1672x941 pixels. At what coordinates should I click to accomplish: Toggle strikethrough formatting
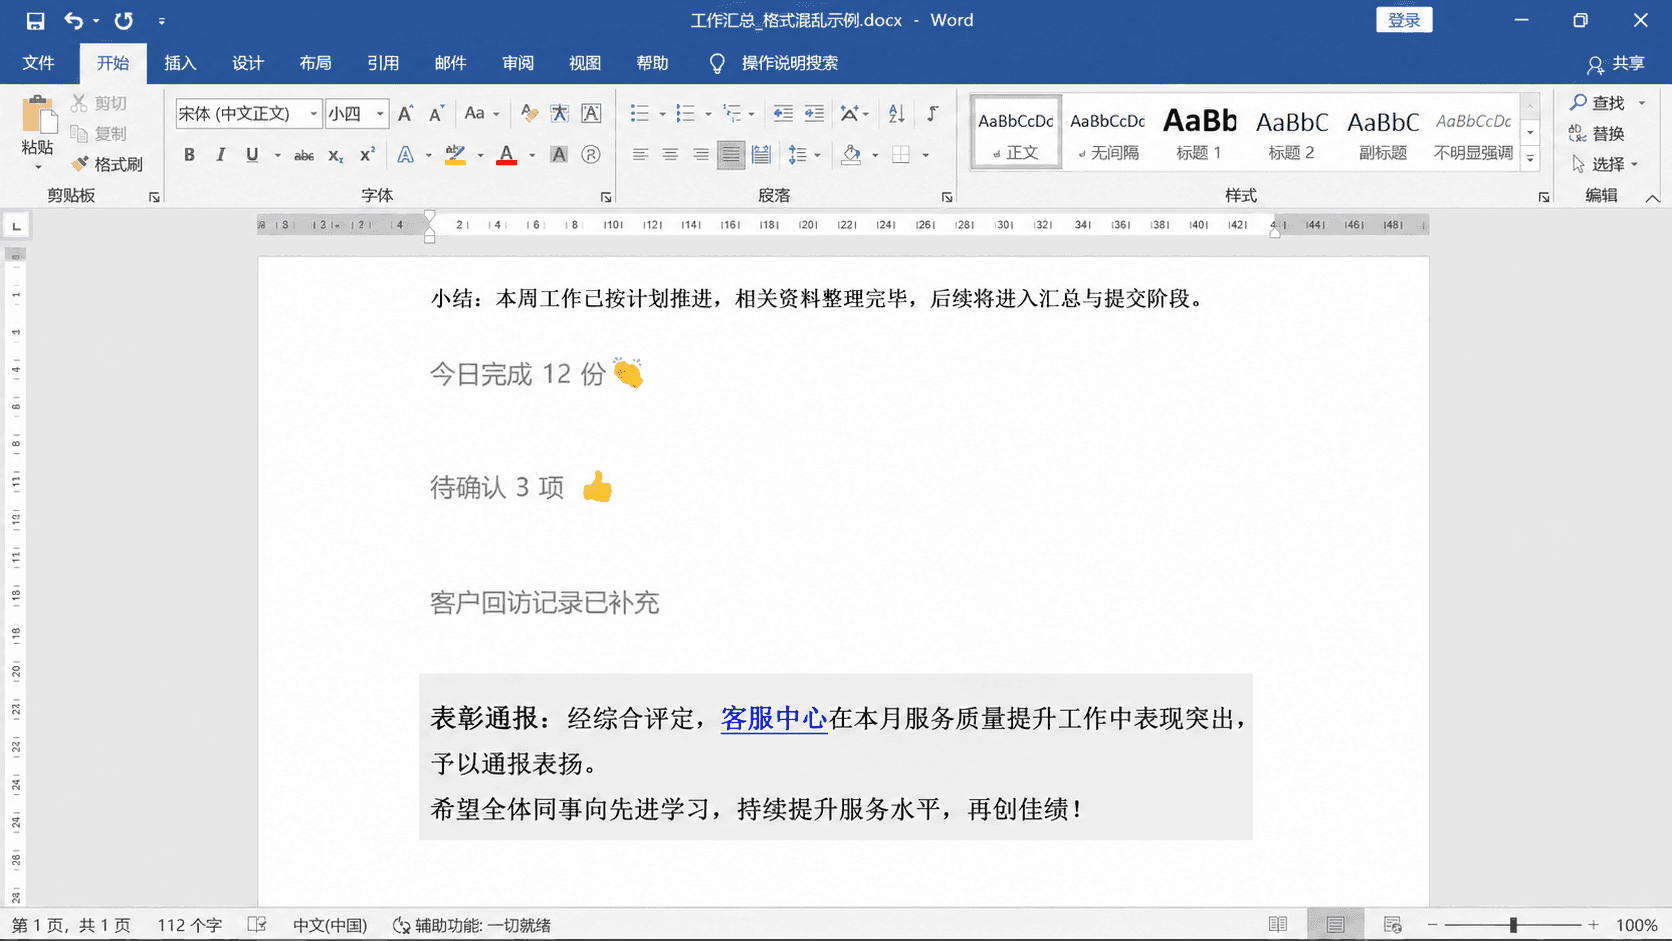click(x=304, y=154)
